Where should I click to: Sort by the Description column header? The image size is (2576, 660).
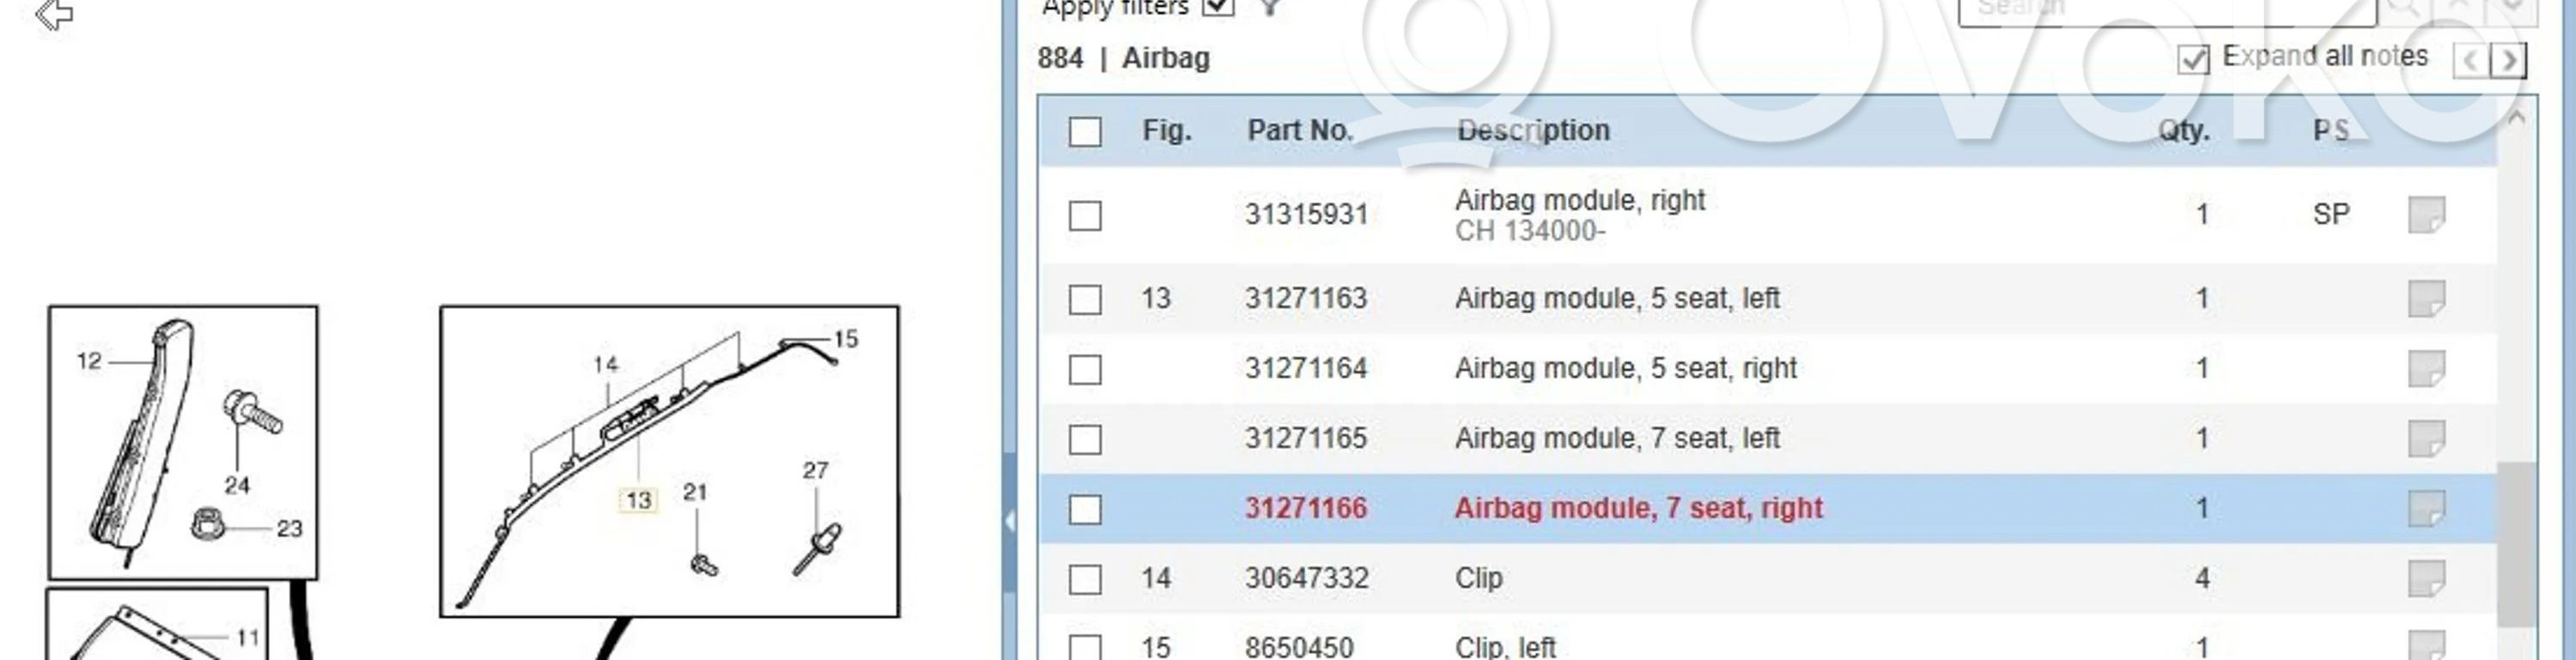(1532, 131)
